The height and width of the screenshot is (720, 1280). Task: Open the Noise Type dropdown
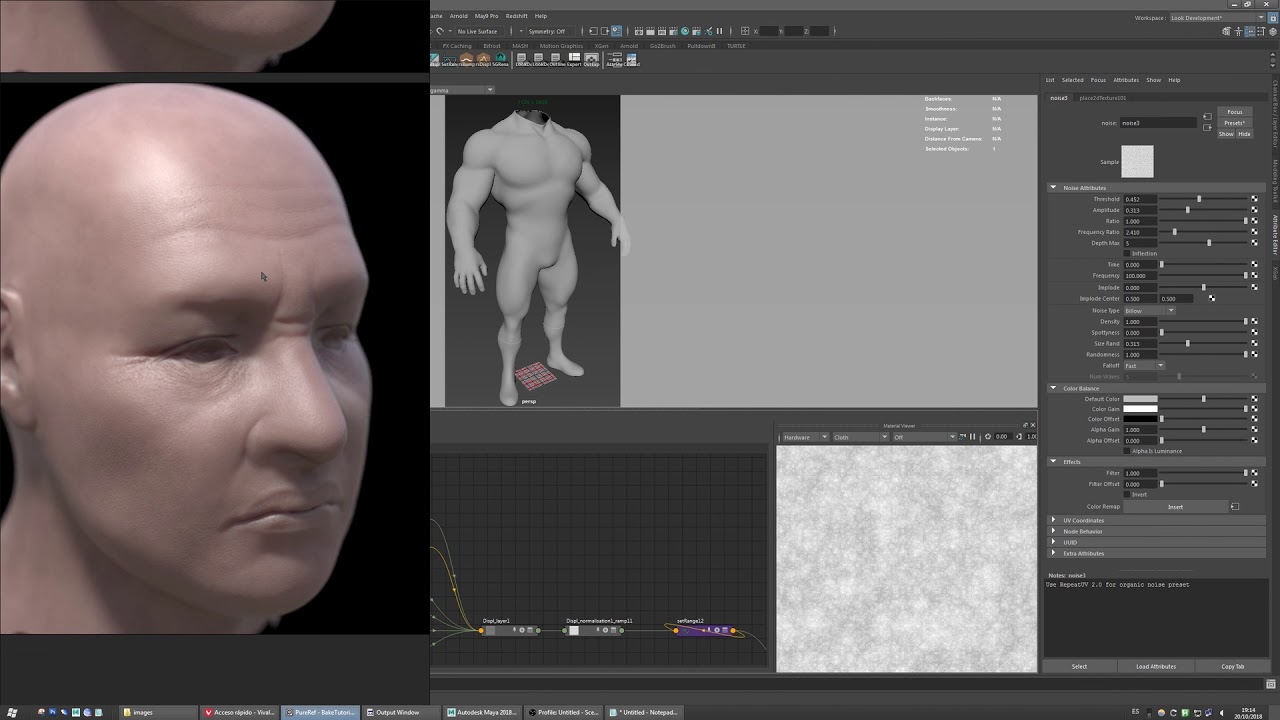point(1150,310)
